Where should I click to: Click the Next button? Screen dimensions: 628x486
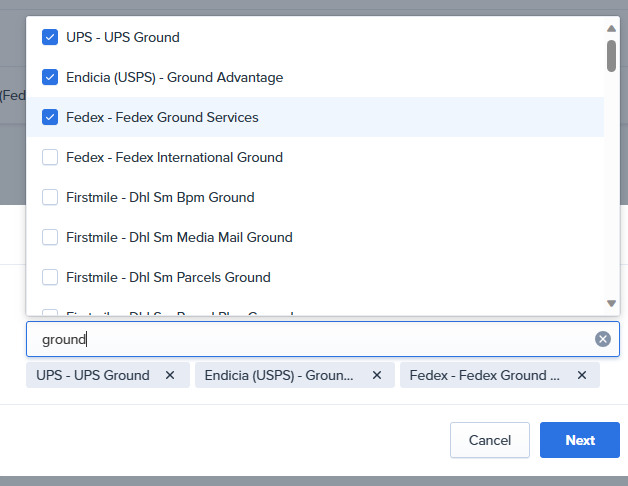click(580, 440)
